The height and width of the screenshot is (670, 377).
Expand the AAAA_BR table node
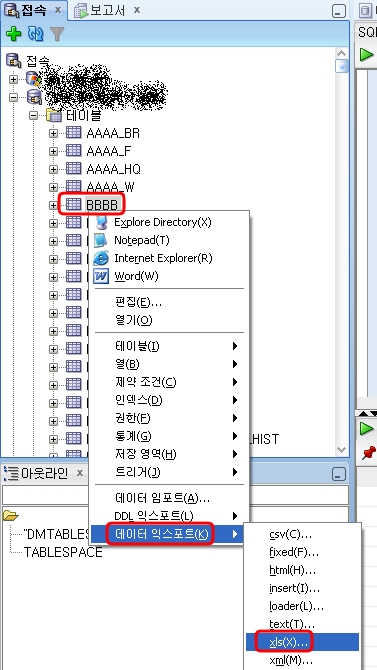tap(53, 133)
